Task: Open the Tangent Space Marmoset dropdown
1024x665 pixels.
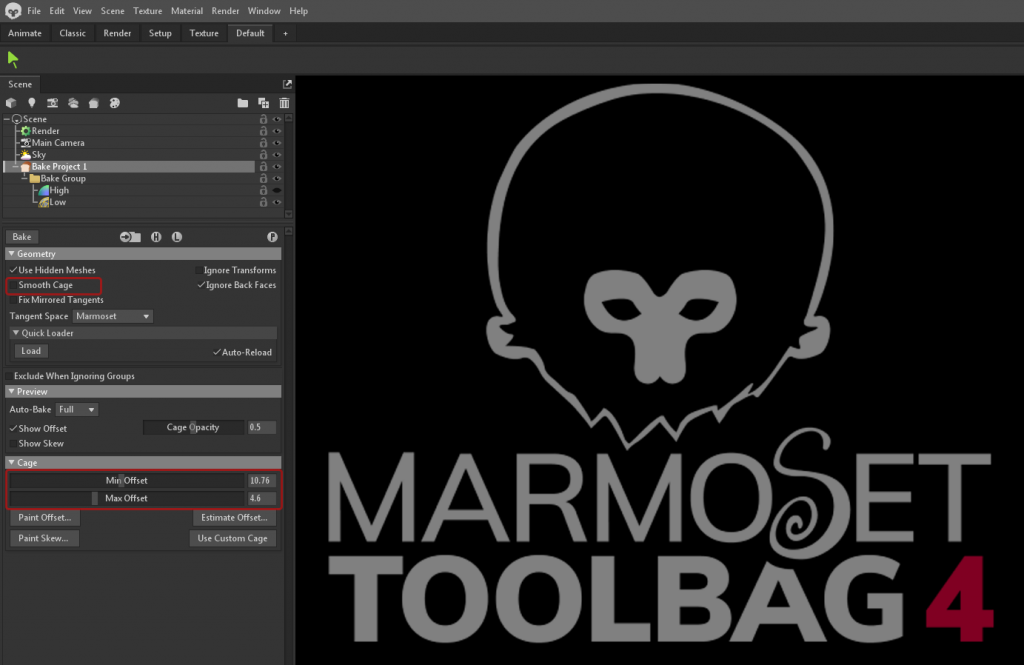Action: click(113, 316)
